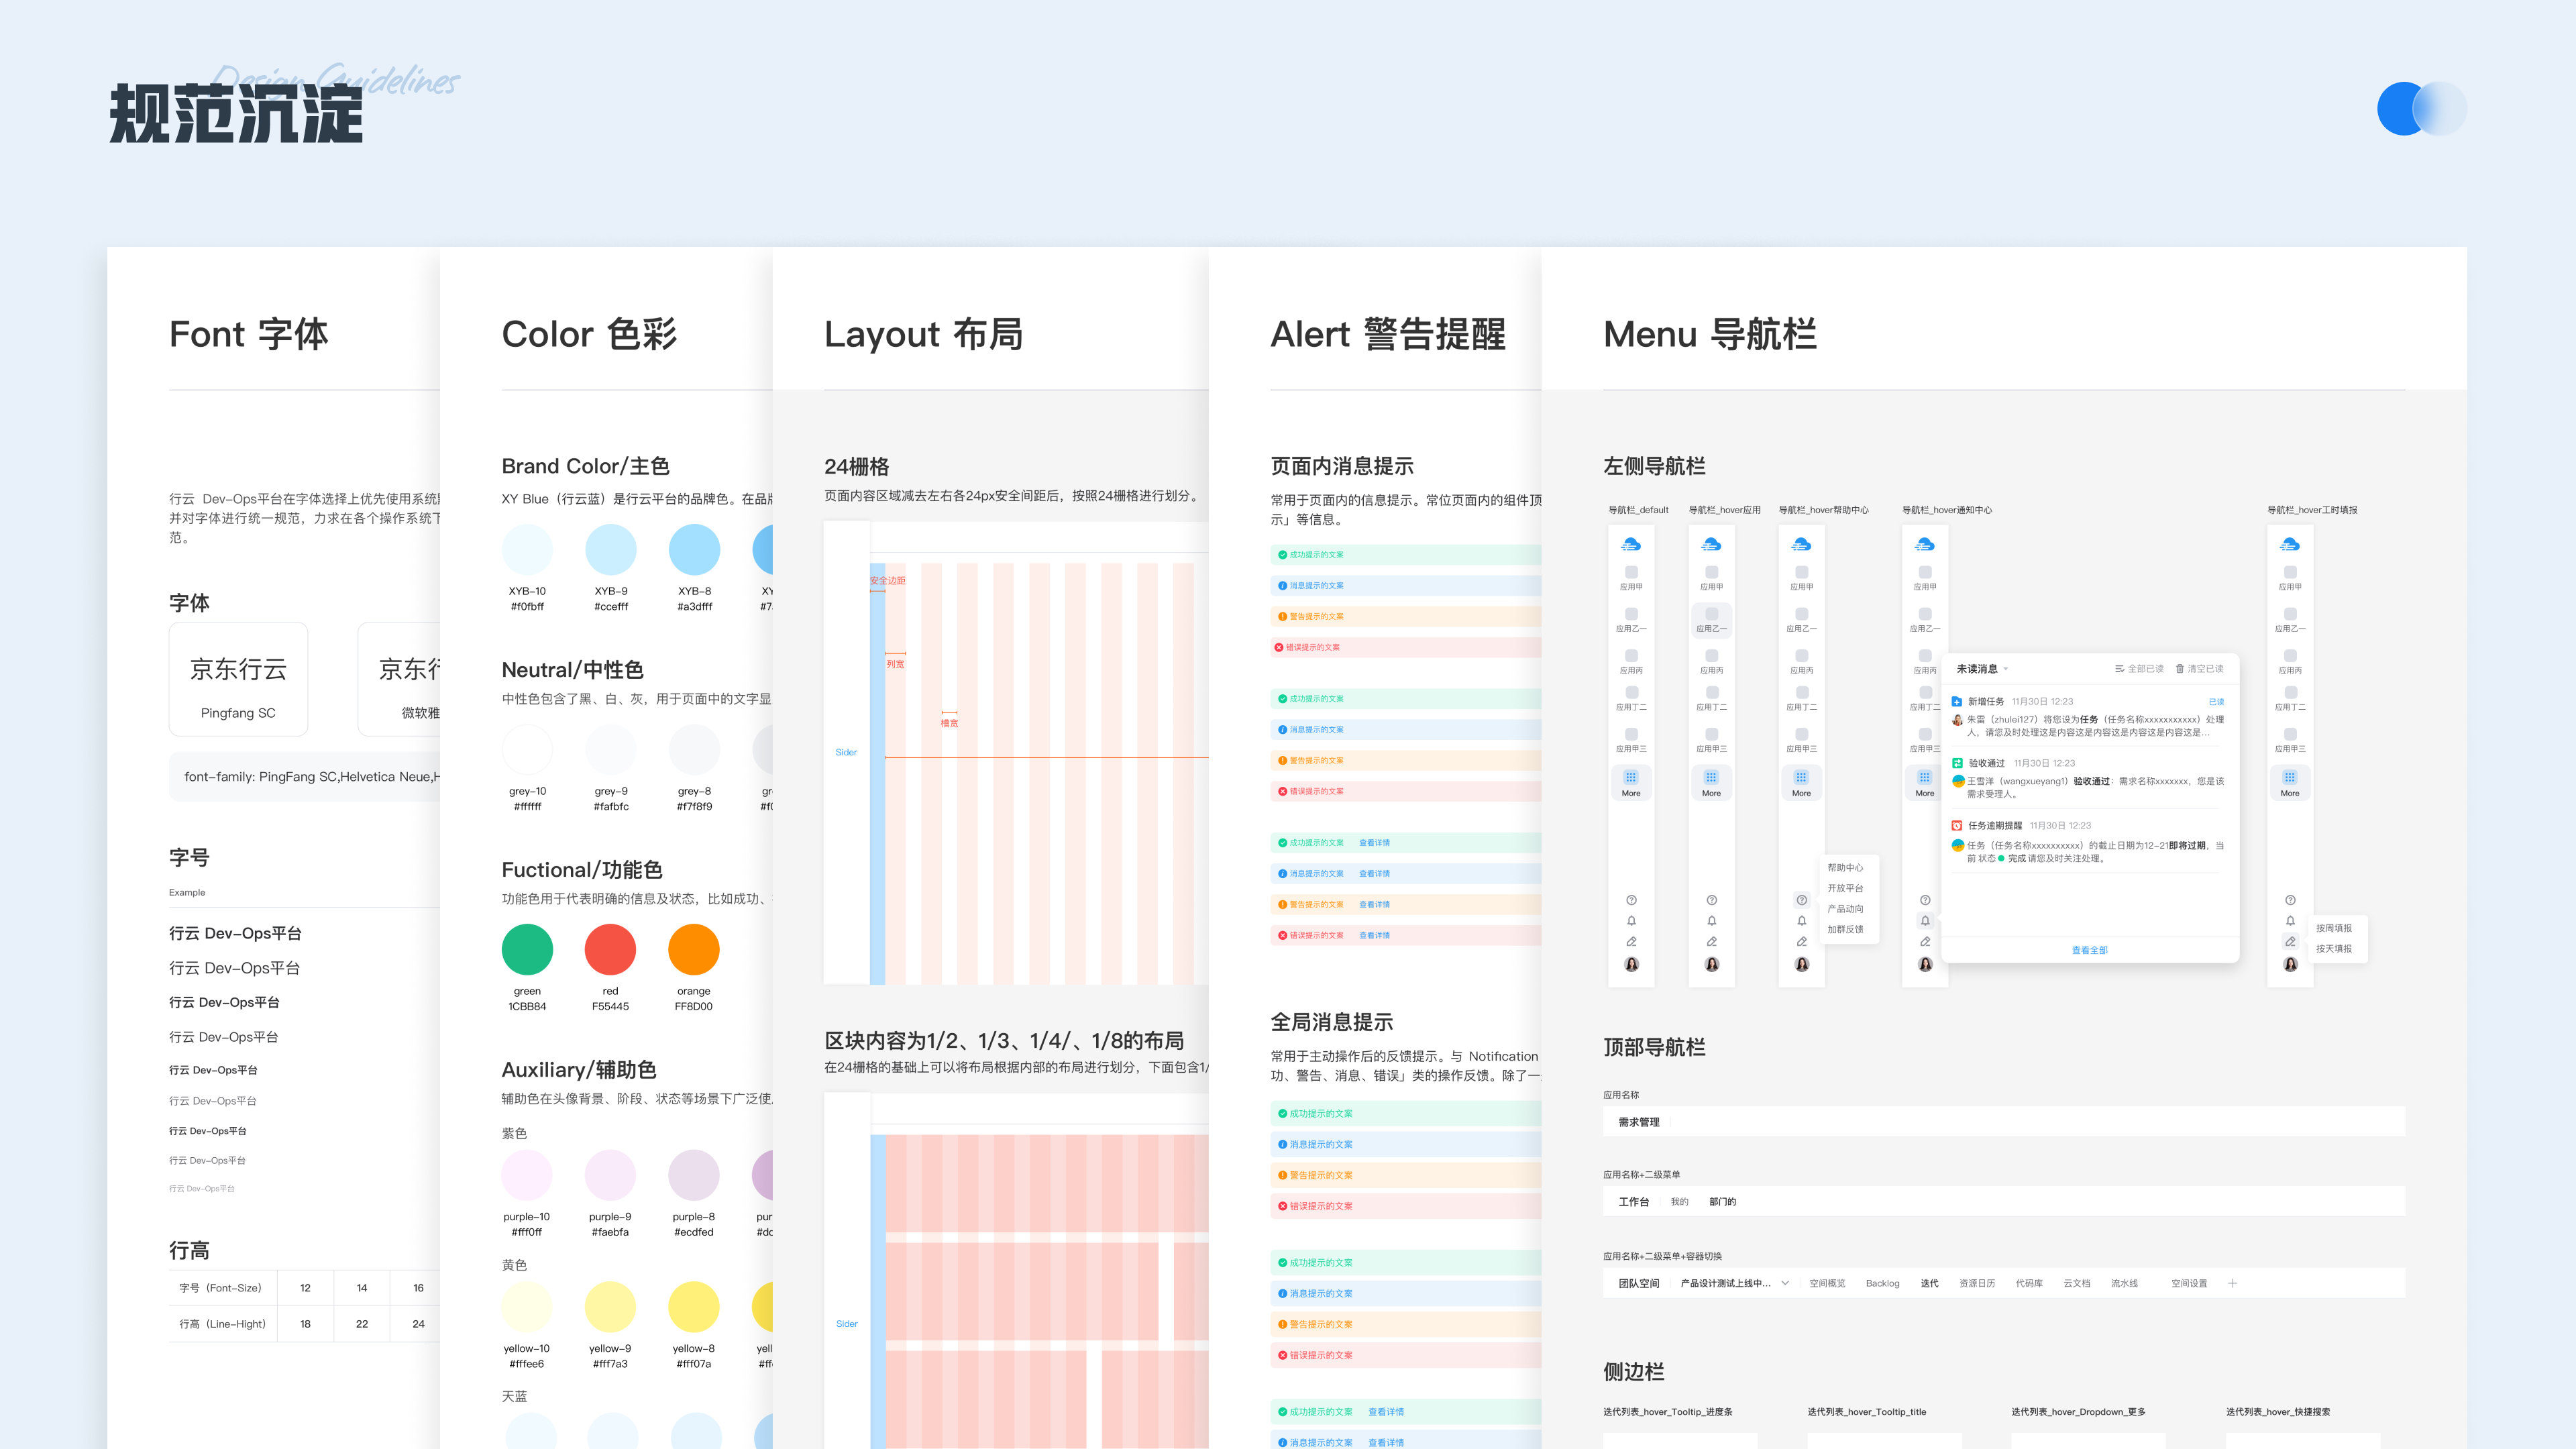The image size is (2576, 1449).
Task: Click the trash icon next to 清空已读
Action: point(2180,669)
